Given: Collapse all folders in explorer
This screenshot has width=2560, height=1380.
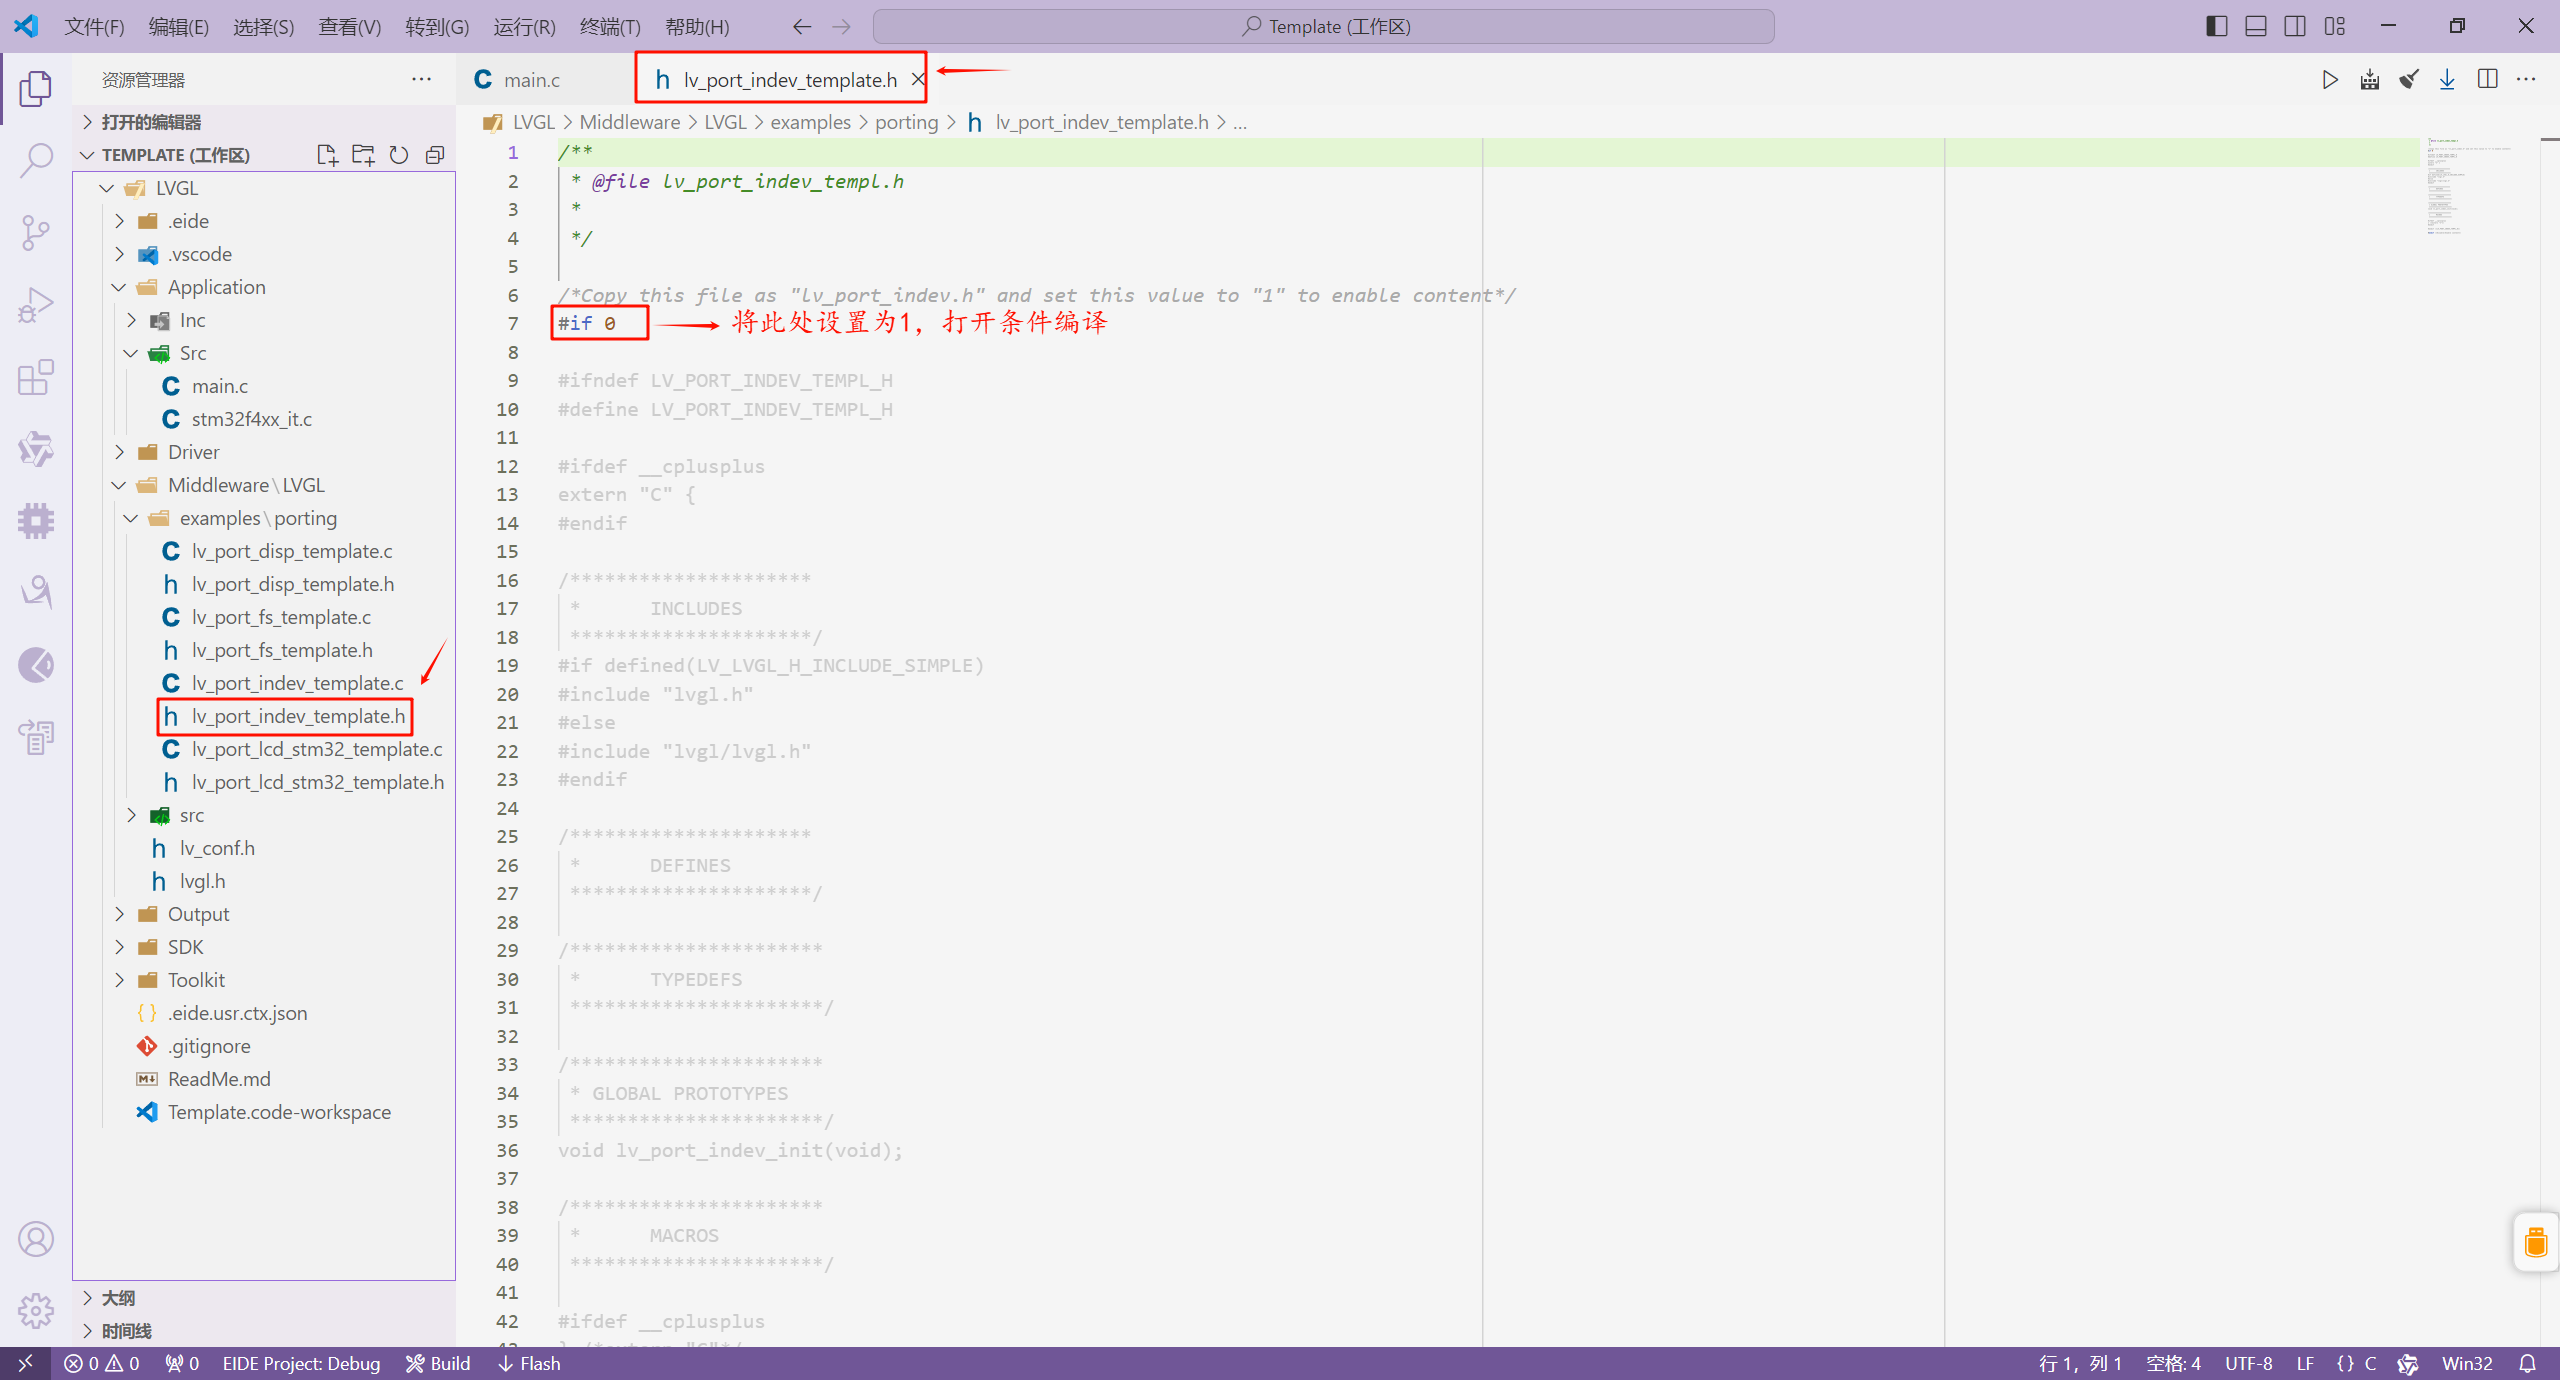Looking at the screenshot, I should [435, 155].
